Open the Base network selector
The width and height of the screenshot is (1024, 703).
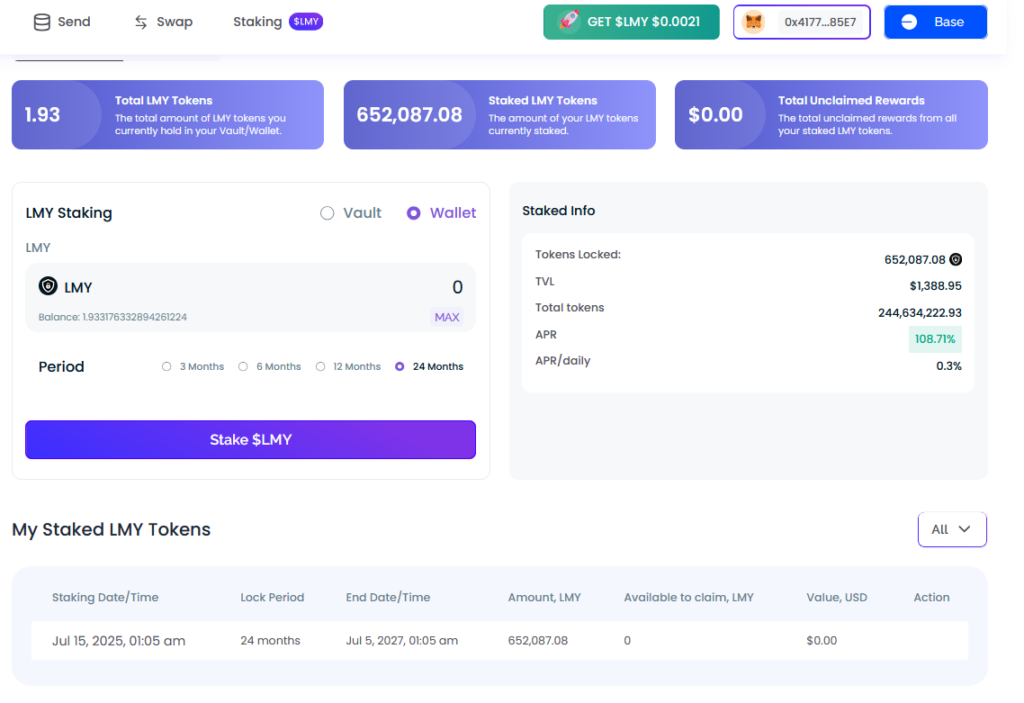[935, 22]
